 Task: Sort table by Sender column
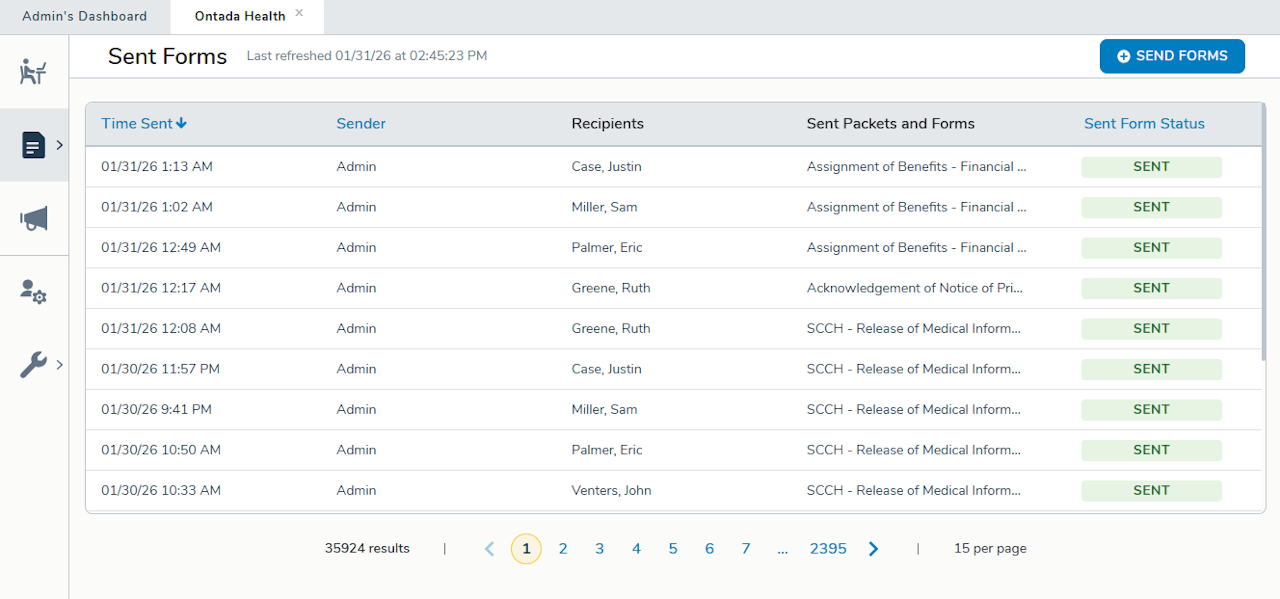coord(361,124)
